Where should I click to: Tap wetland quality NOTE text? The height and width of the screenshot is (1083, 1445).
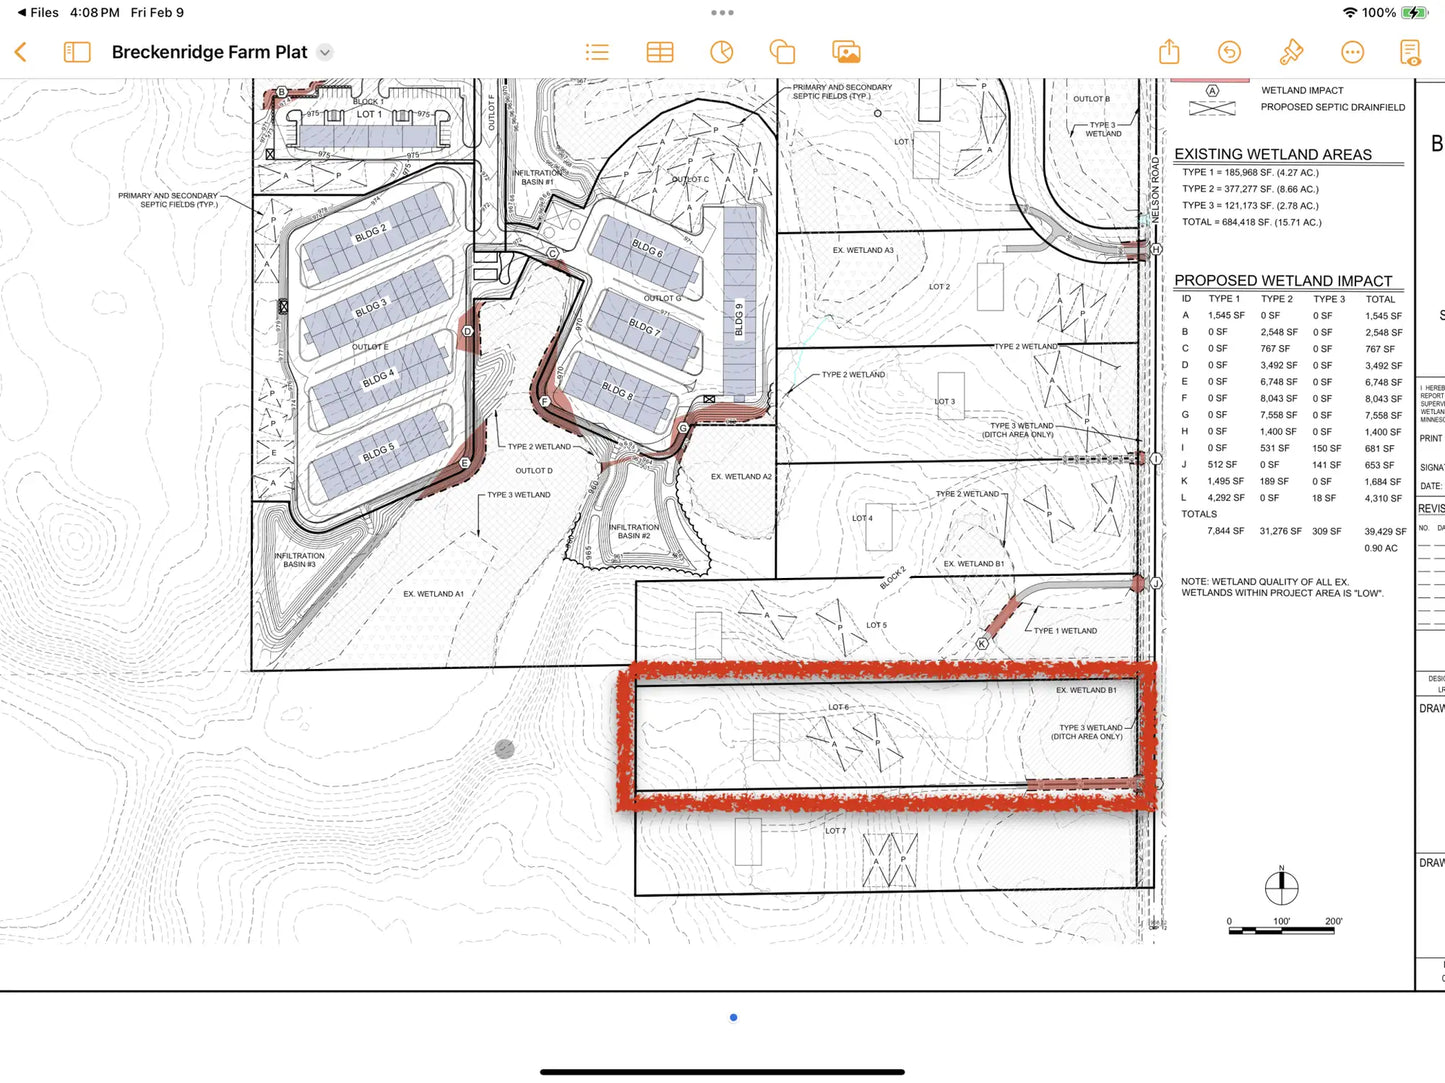point(1282,587)
